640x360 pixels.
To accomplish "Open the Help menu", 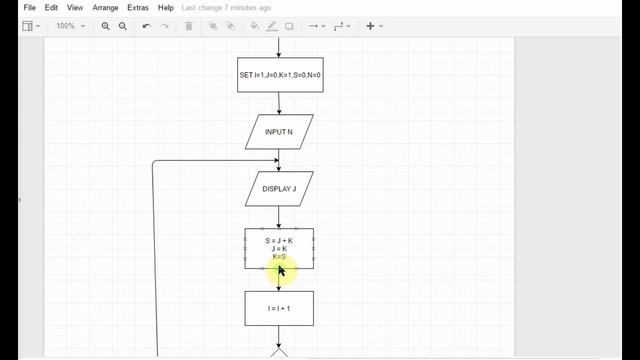I will click(x=166, y=8).
